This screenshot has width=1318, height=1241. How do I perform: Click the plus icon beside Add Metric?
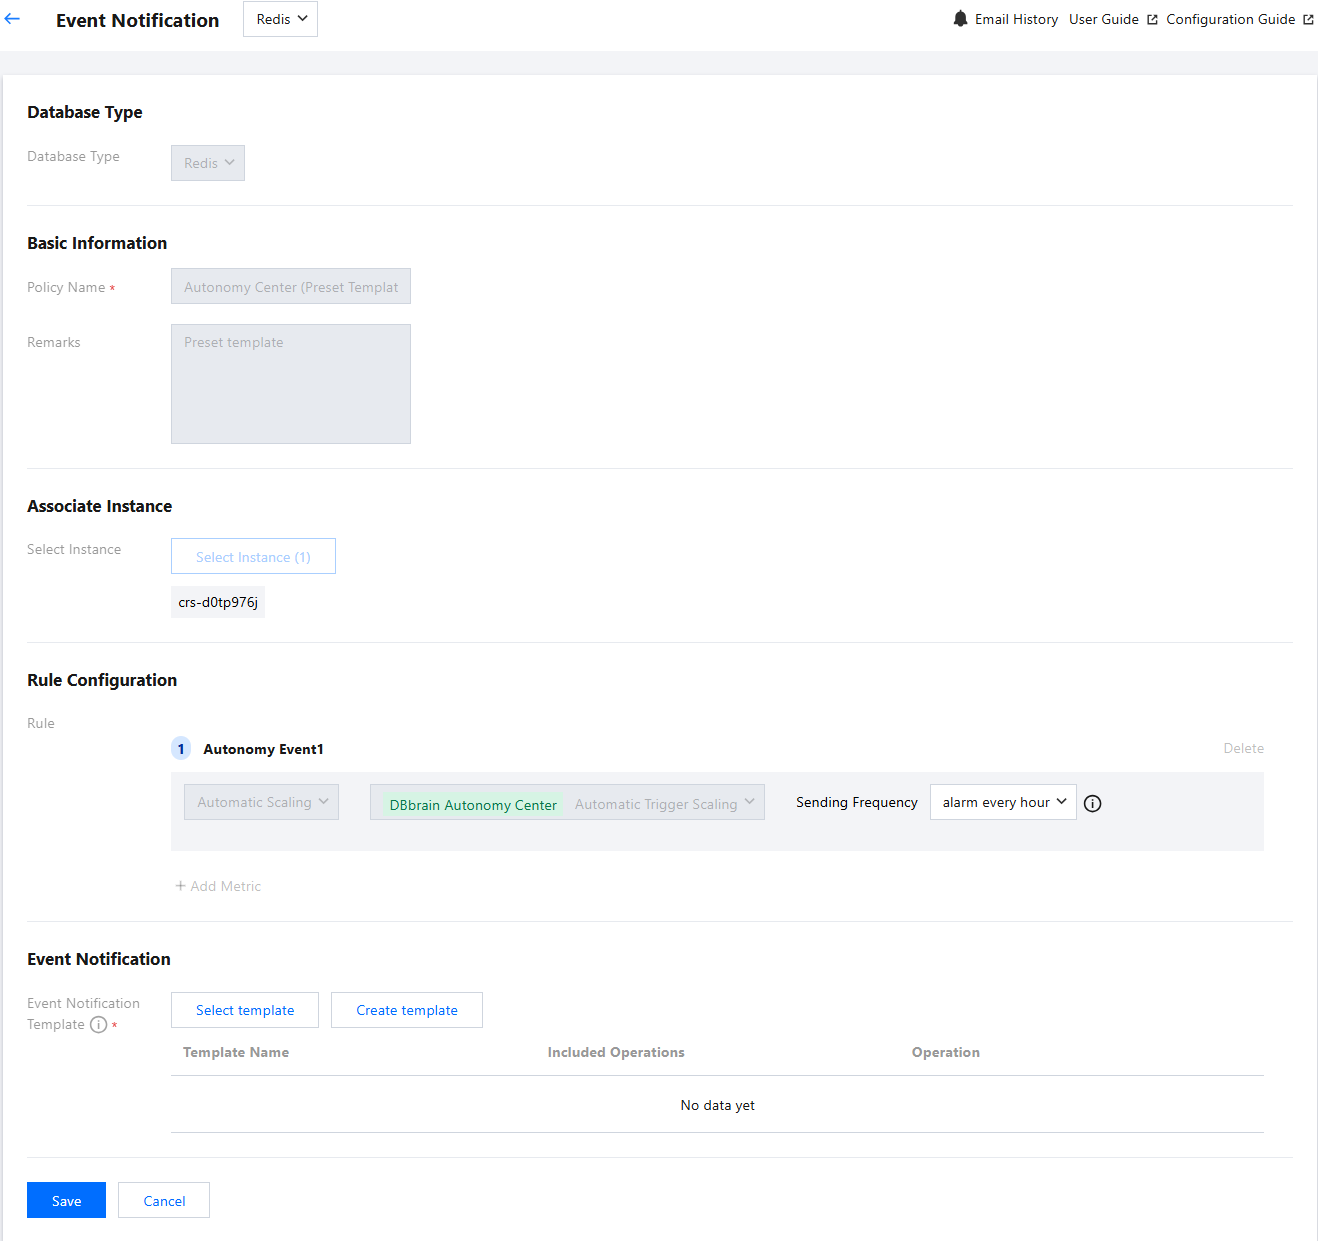[x=181, y=886]
